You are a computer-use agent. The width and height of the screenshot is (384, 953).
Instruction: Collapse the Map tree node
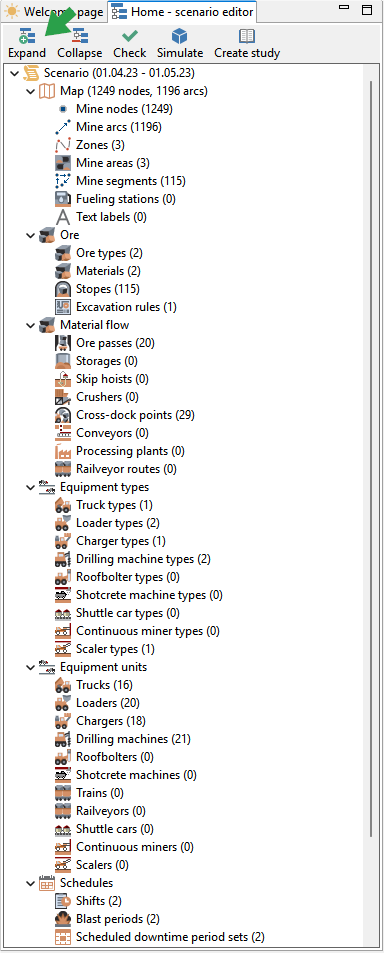pos(31,92)
